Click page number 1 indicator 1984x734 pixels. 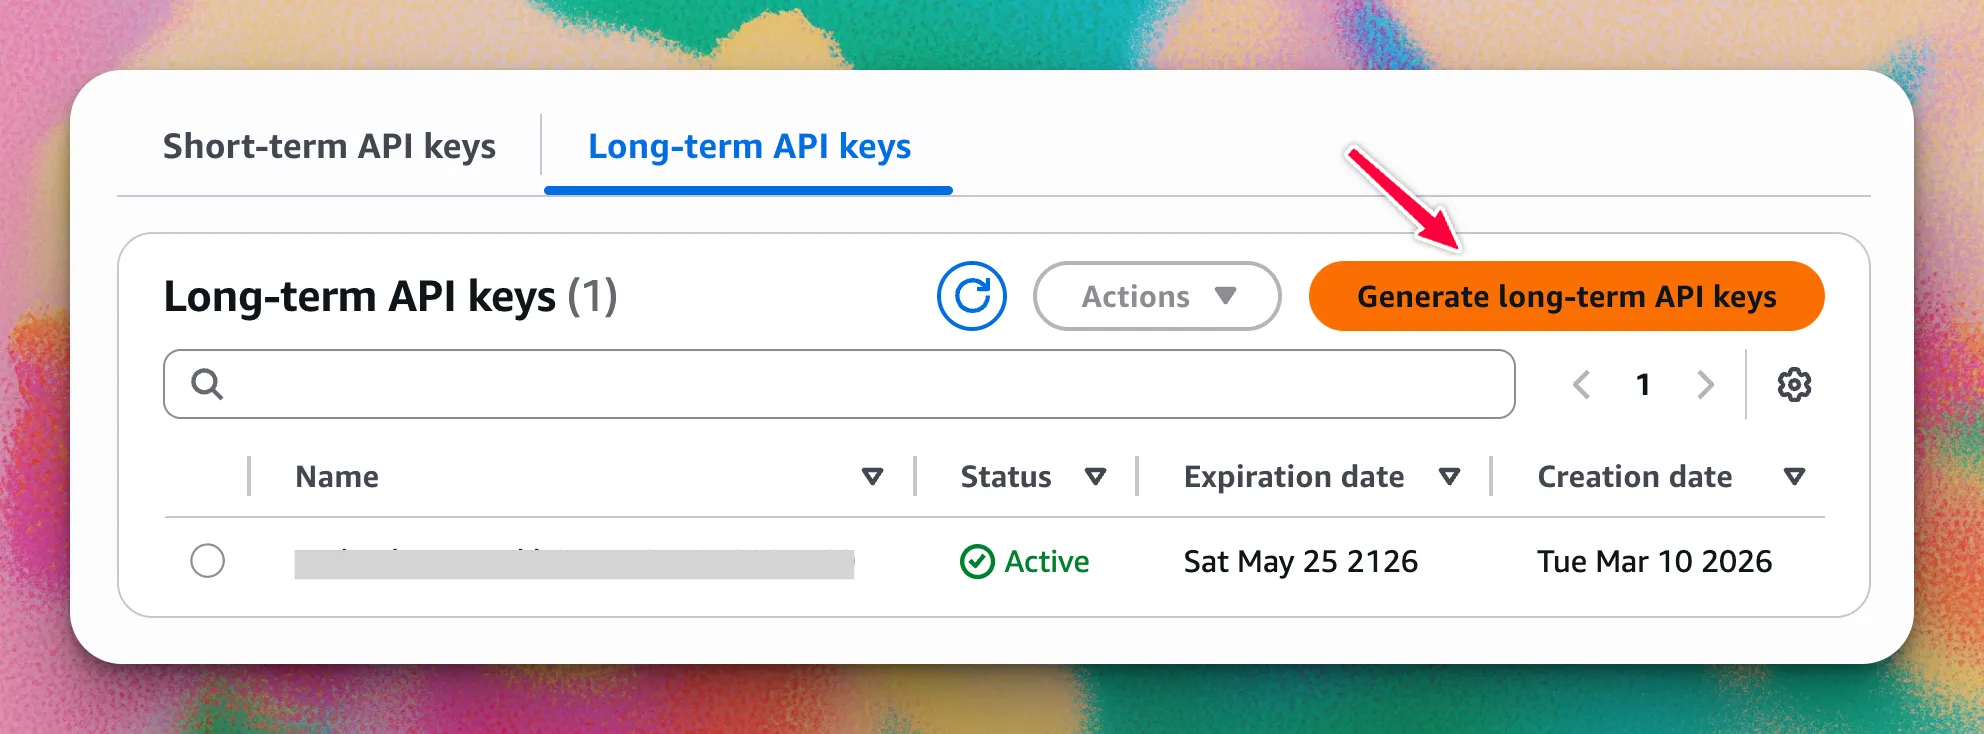click(x=1643, y=384)
